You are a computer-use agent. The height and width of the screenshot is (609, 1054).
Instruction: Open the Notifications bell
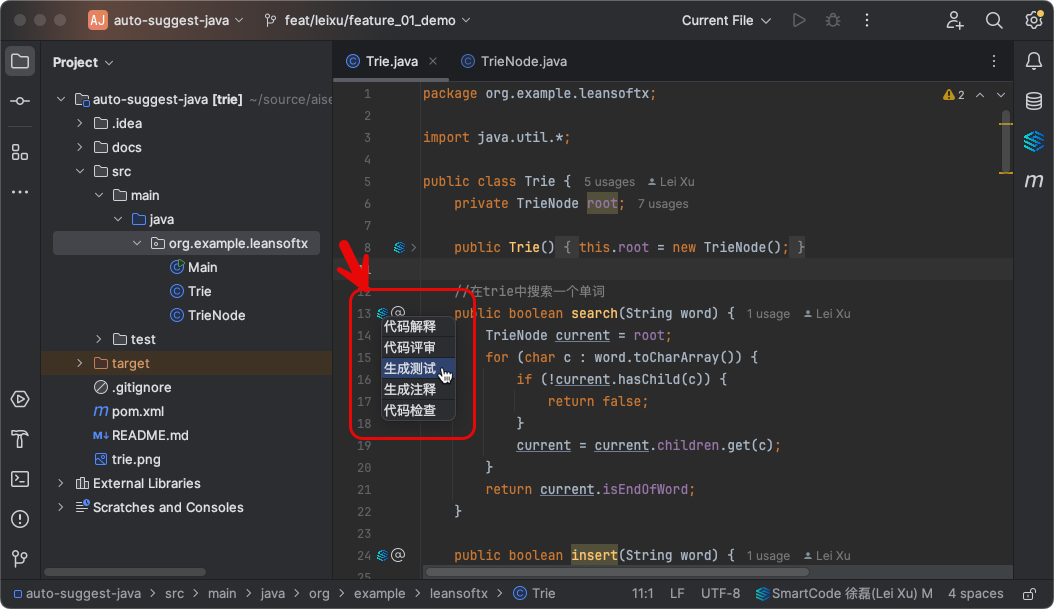[1034, 61]
